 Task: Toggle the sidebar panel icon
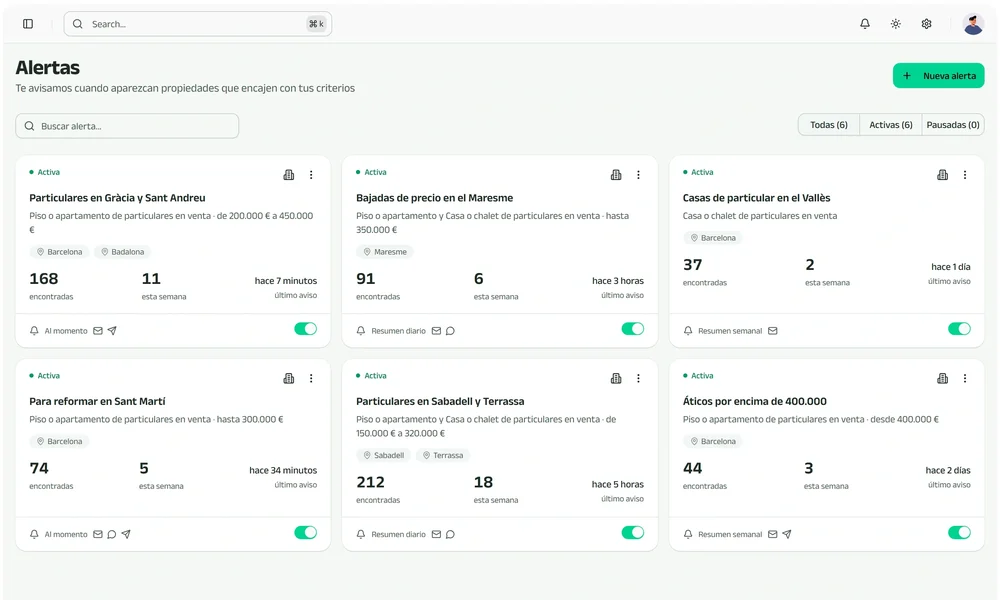[x=28, y=24]
